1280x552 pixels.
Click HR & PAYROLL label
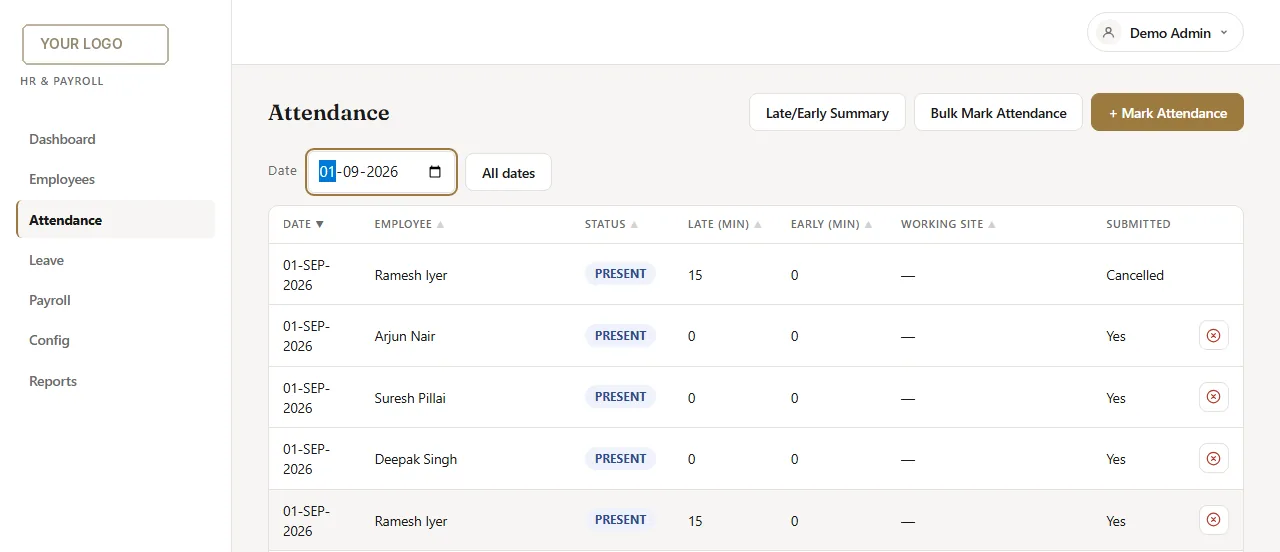point(62,81)
